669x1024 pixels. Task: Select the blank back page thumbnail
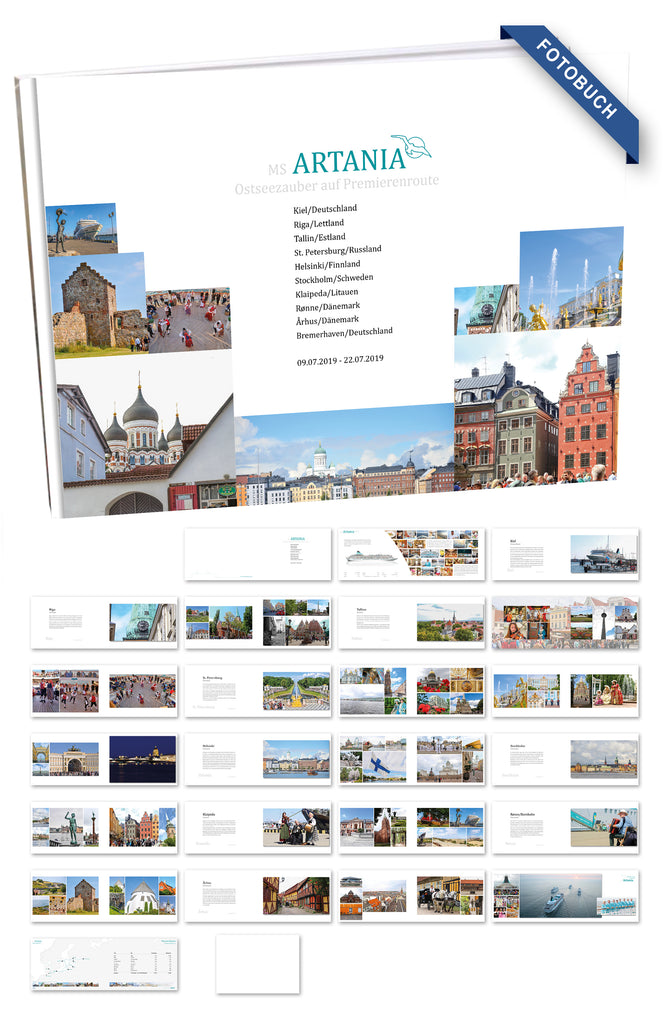click(x=257, y=963)
